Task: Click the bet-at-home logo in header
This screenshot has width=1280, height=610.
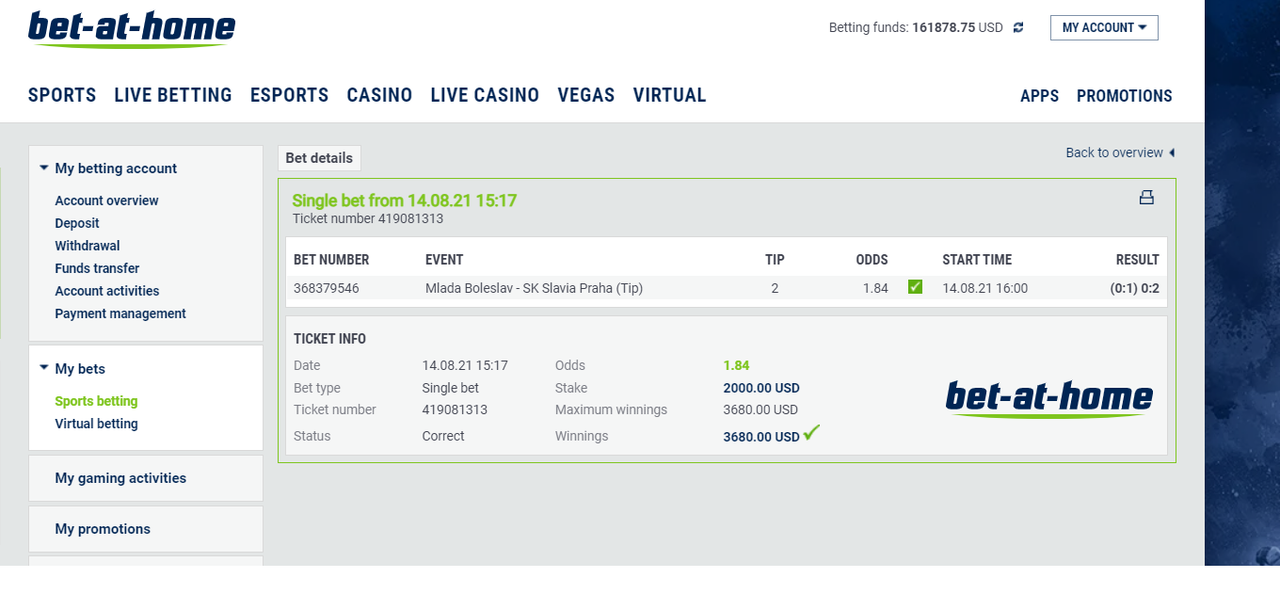Action: [131, 30]
